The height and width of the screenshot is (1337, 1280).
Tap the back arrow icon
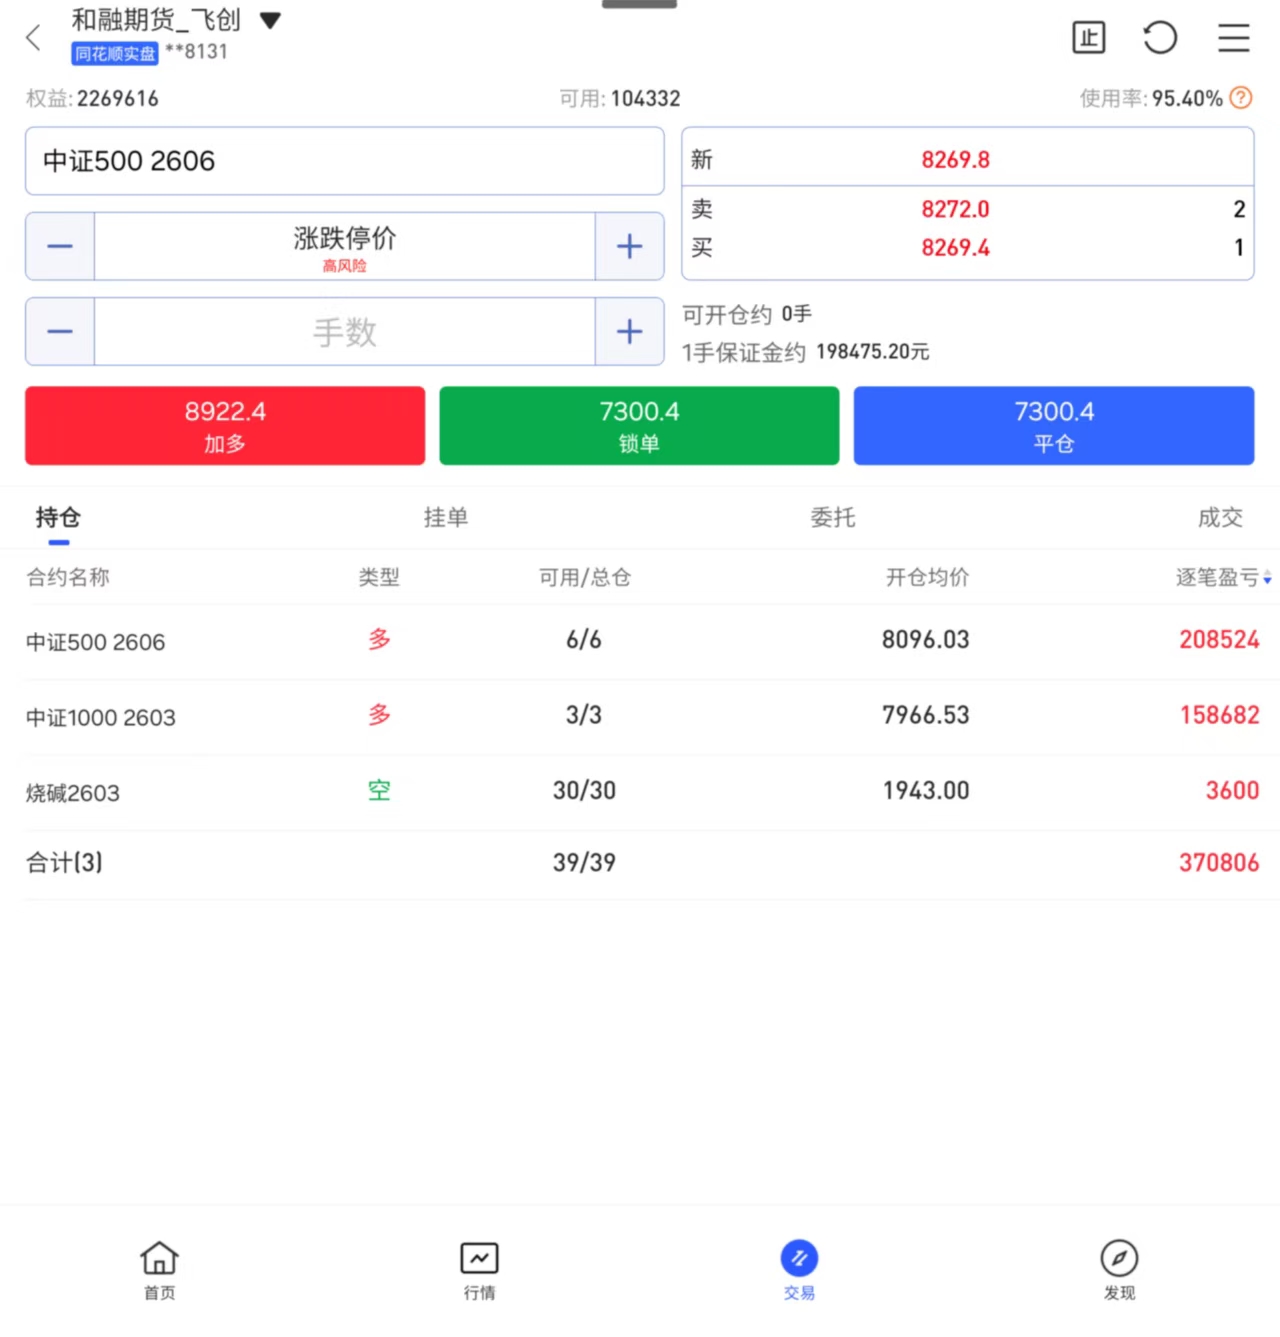(33, 38)
